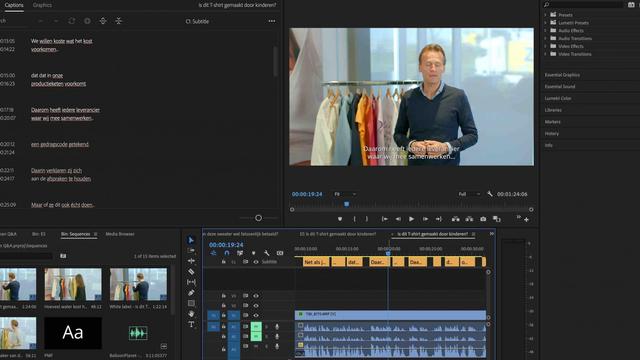The height and width of the screenshot is (360, 640).
Task: Select the Type tool
Action: click(191, 324)
